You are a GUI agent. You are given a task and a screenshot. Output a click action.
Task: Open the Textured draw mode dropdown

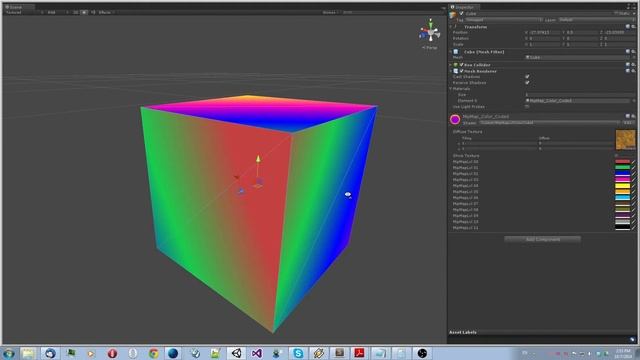(x=24, y=13)
